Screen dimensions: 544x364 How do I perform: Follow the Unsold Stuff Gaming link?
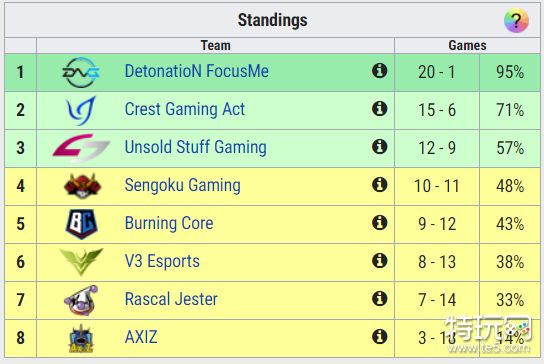(196, 147)
